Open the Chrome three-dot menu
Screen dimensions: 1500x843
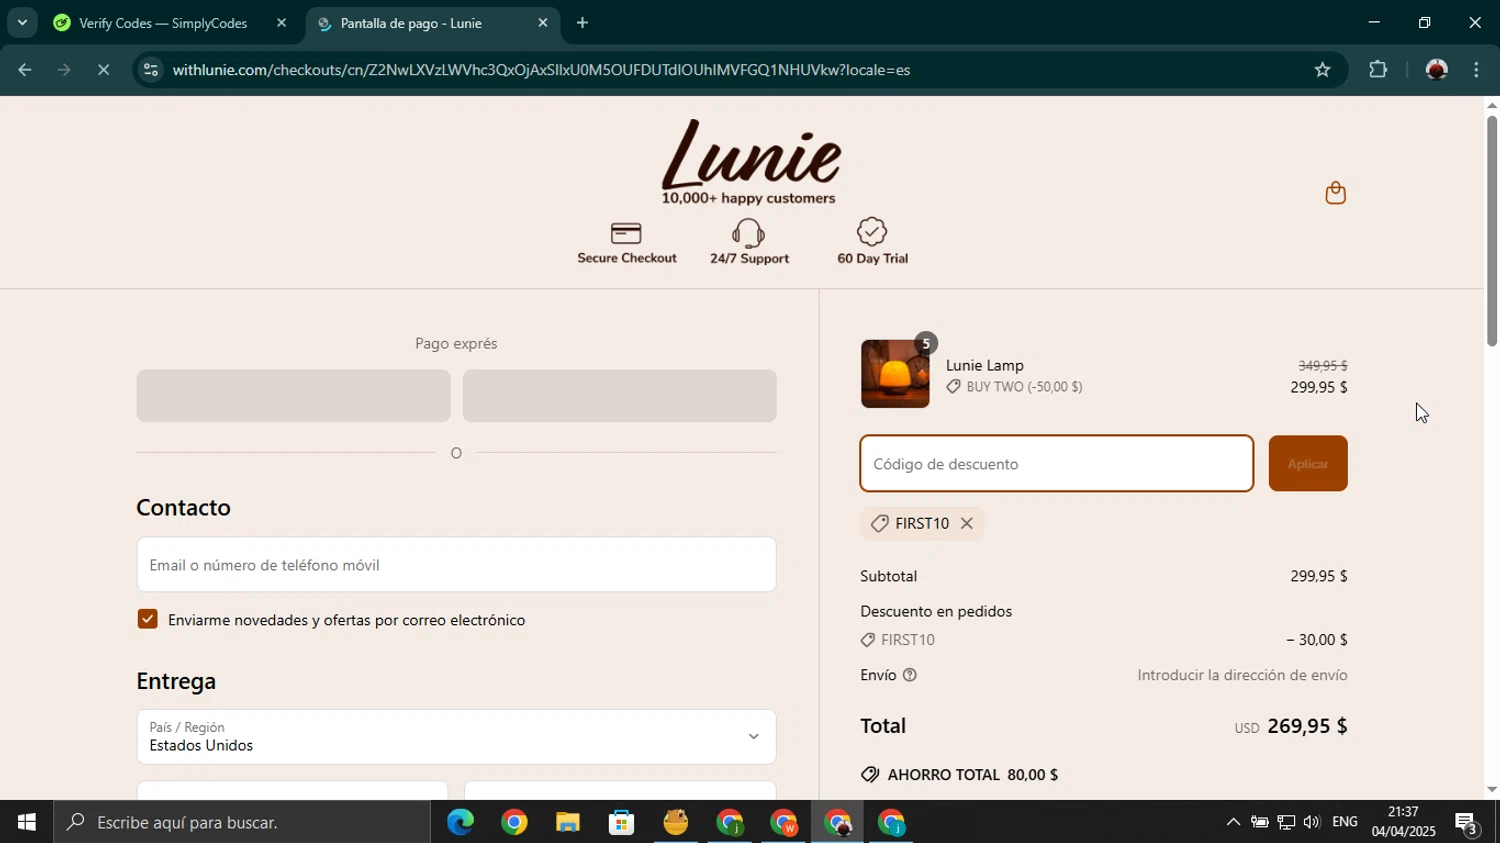coord(1476,70)
